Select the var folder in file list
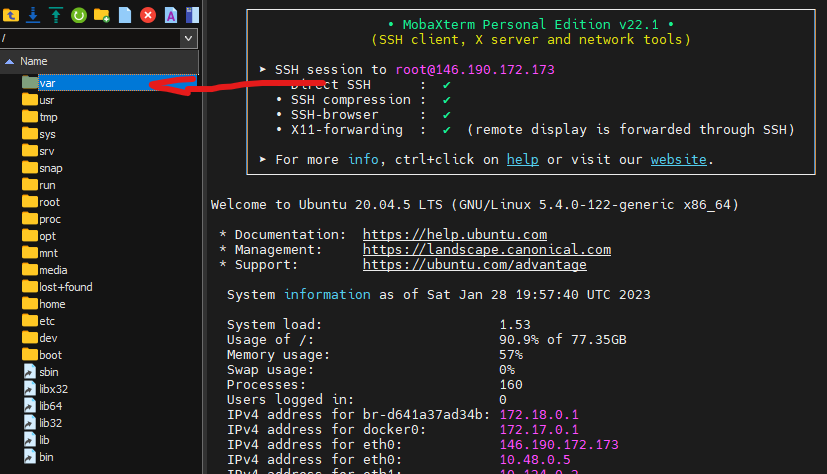This screenshot has width=827, height=474. pos(47,83)
